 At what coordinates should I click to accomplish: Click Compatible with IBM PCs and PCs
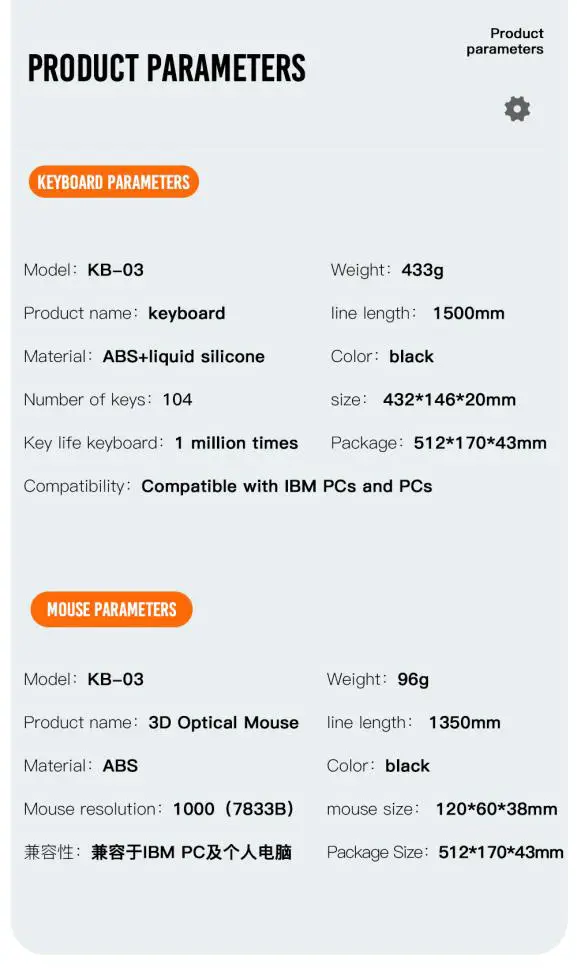287,486
